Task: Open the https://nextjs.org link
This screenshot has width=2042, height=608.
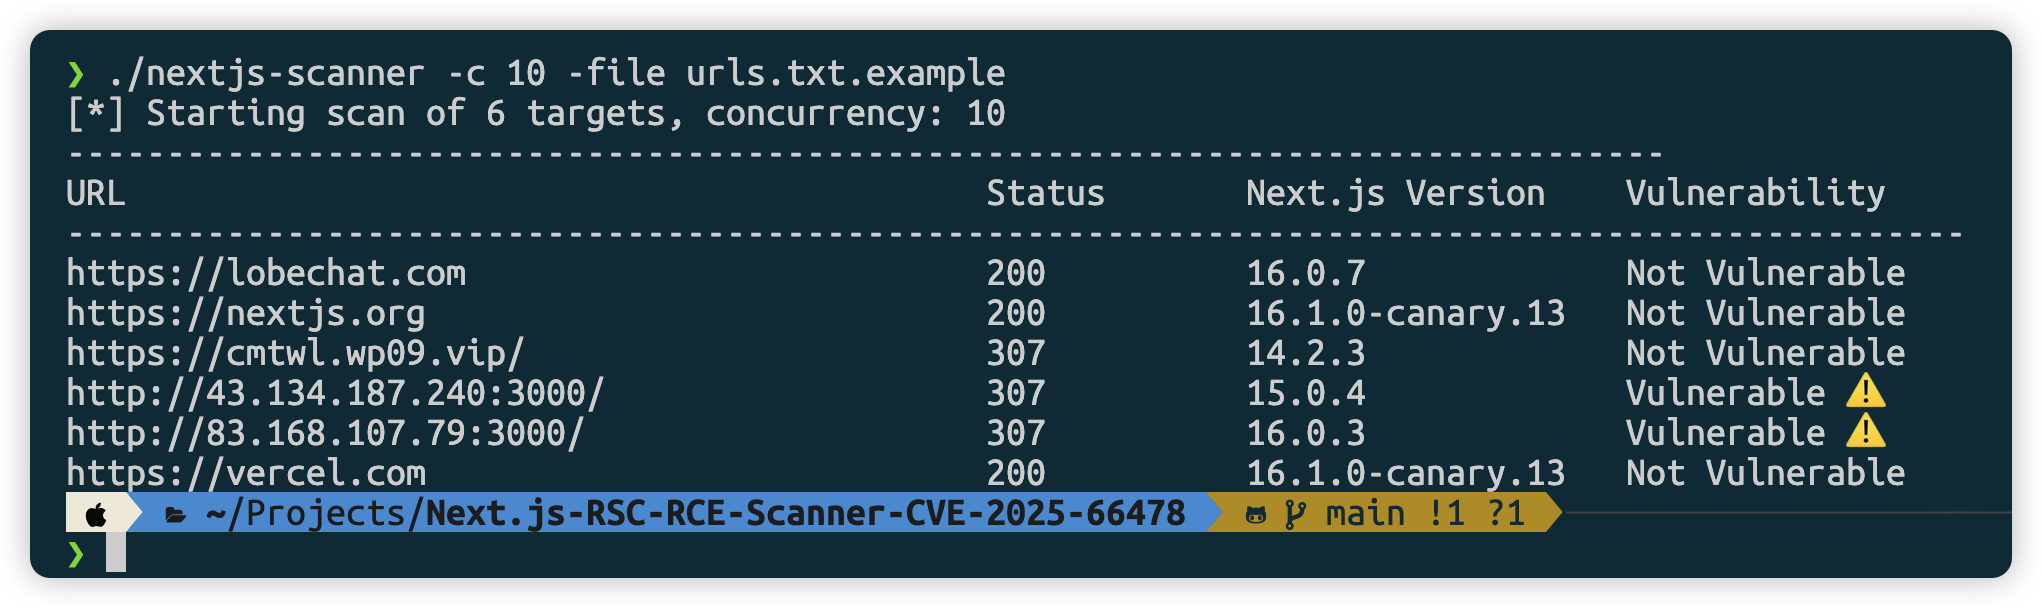Action: [246, 313]
